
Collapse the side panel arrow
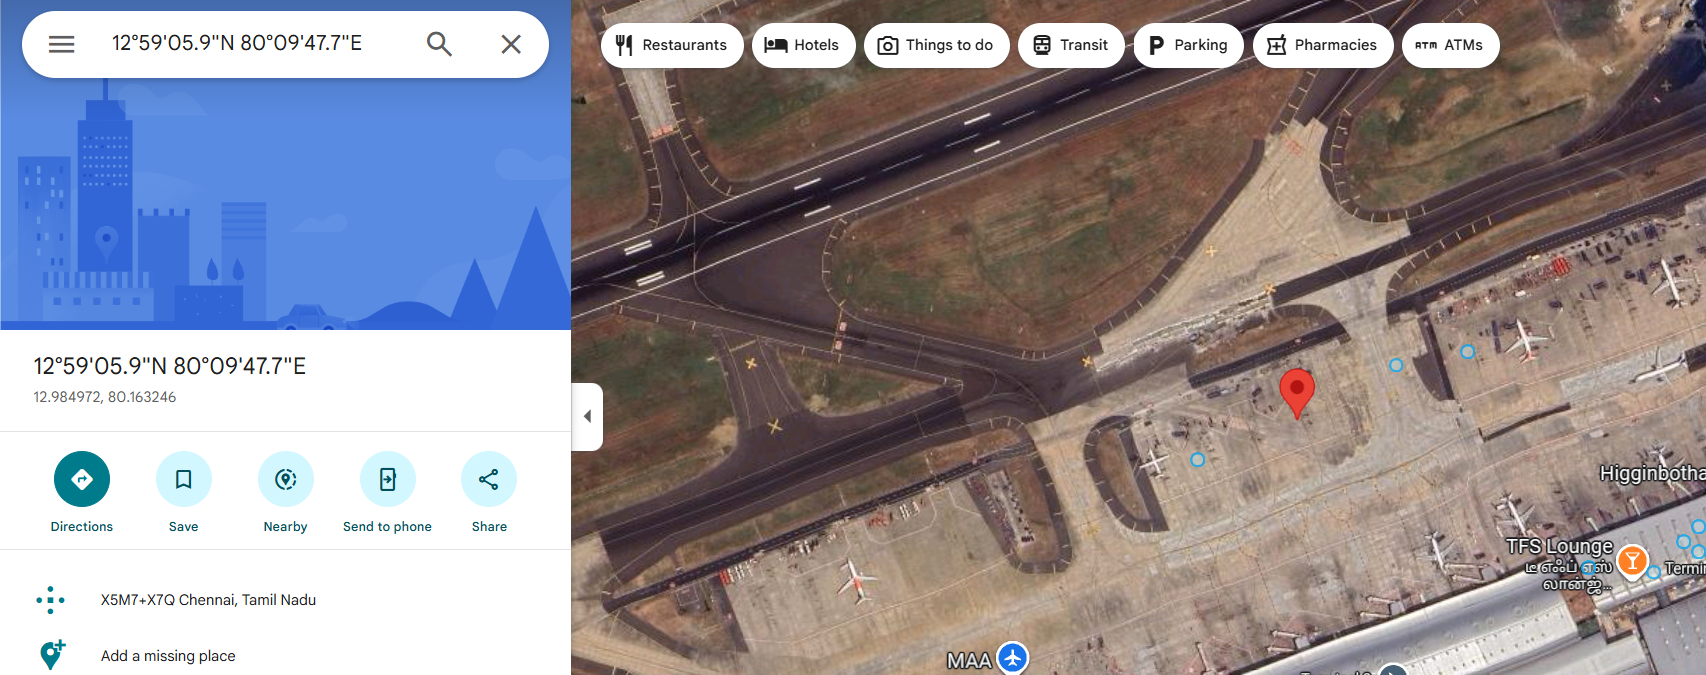588,416
